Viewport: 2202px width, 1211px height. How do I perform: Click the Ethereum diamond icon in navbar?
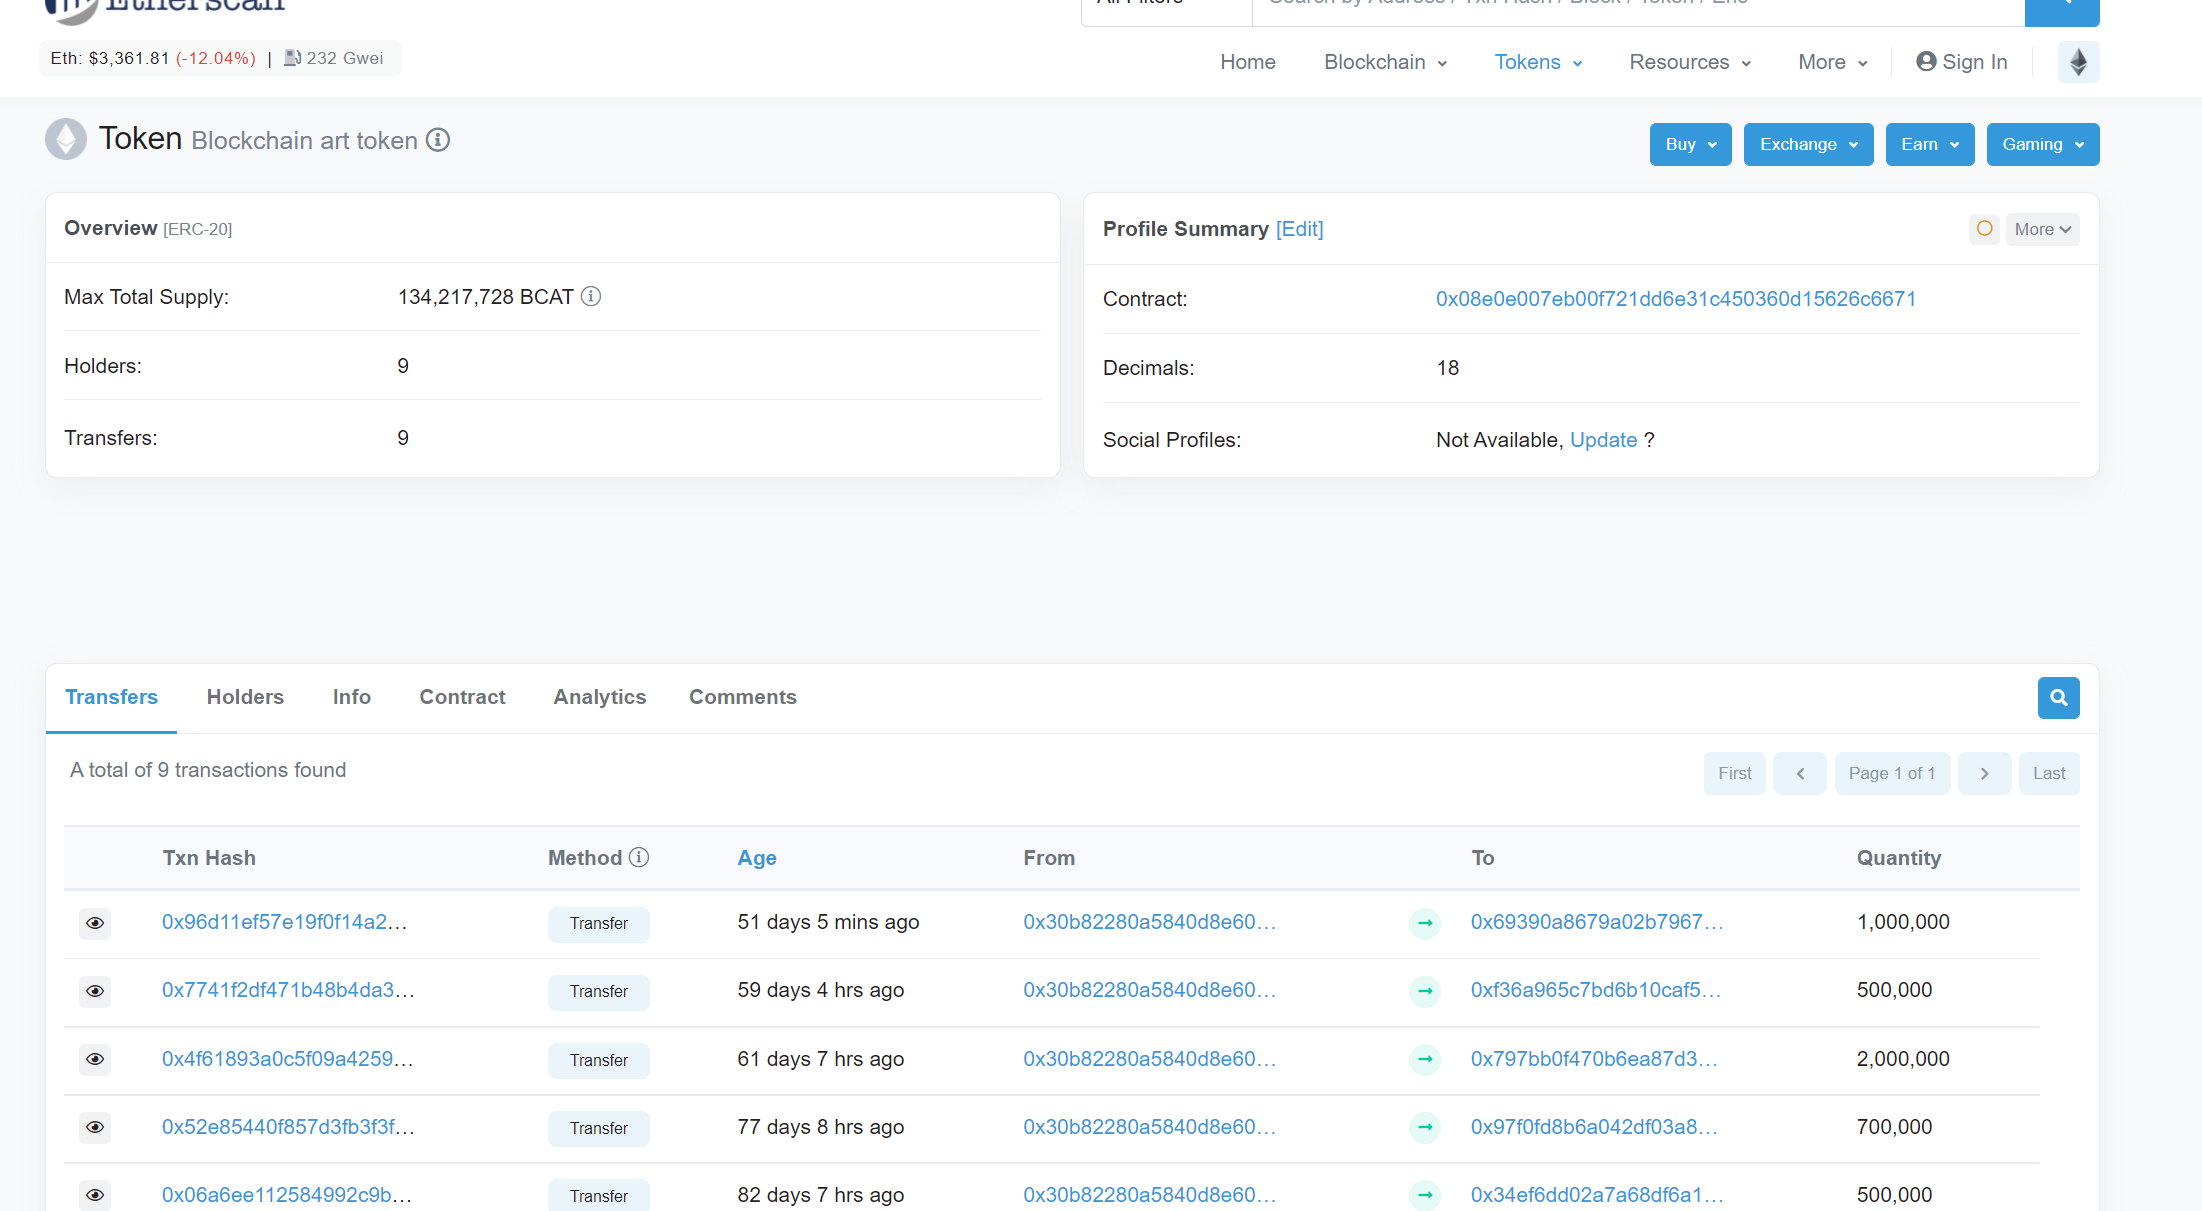(2078, 61)
